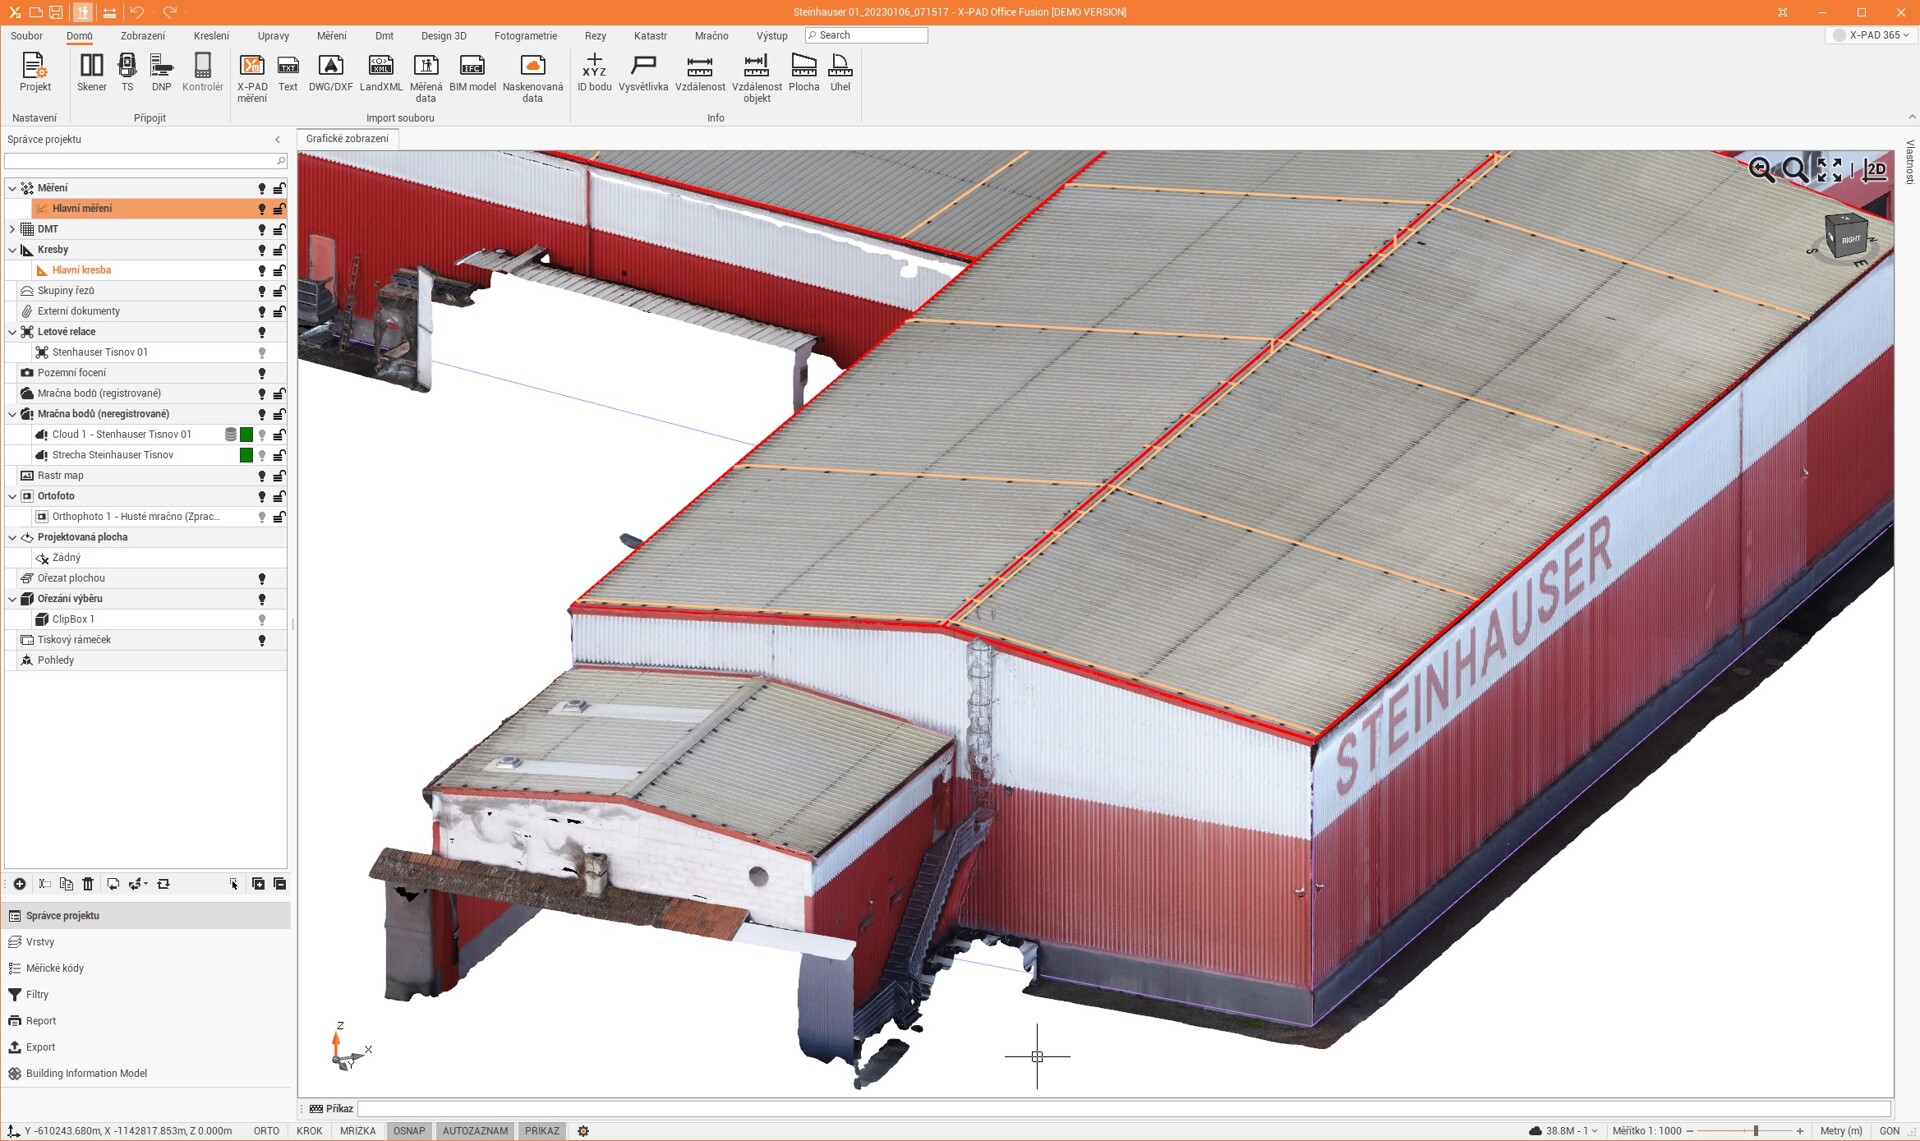Toggle lock on Hlavní měření row
Image resolution: width=1920 pixels, height=1141 pixels.
pos(279,209)
